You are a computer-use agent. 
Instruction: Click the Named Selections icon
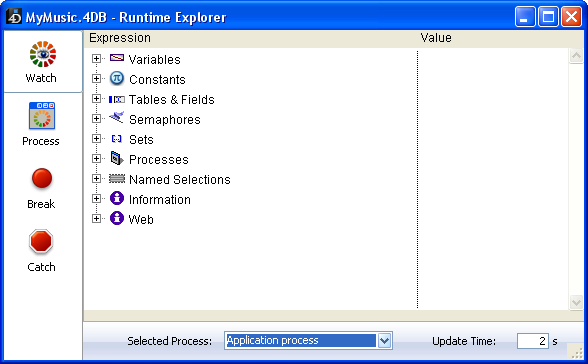pos(117,178)
